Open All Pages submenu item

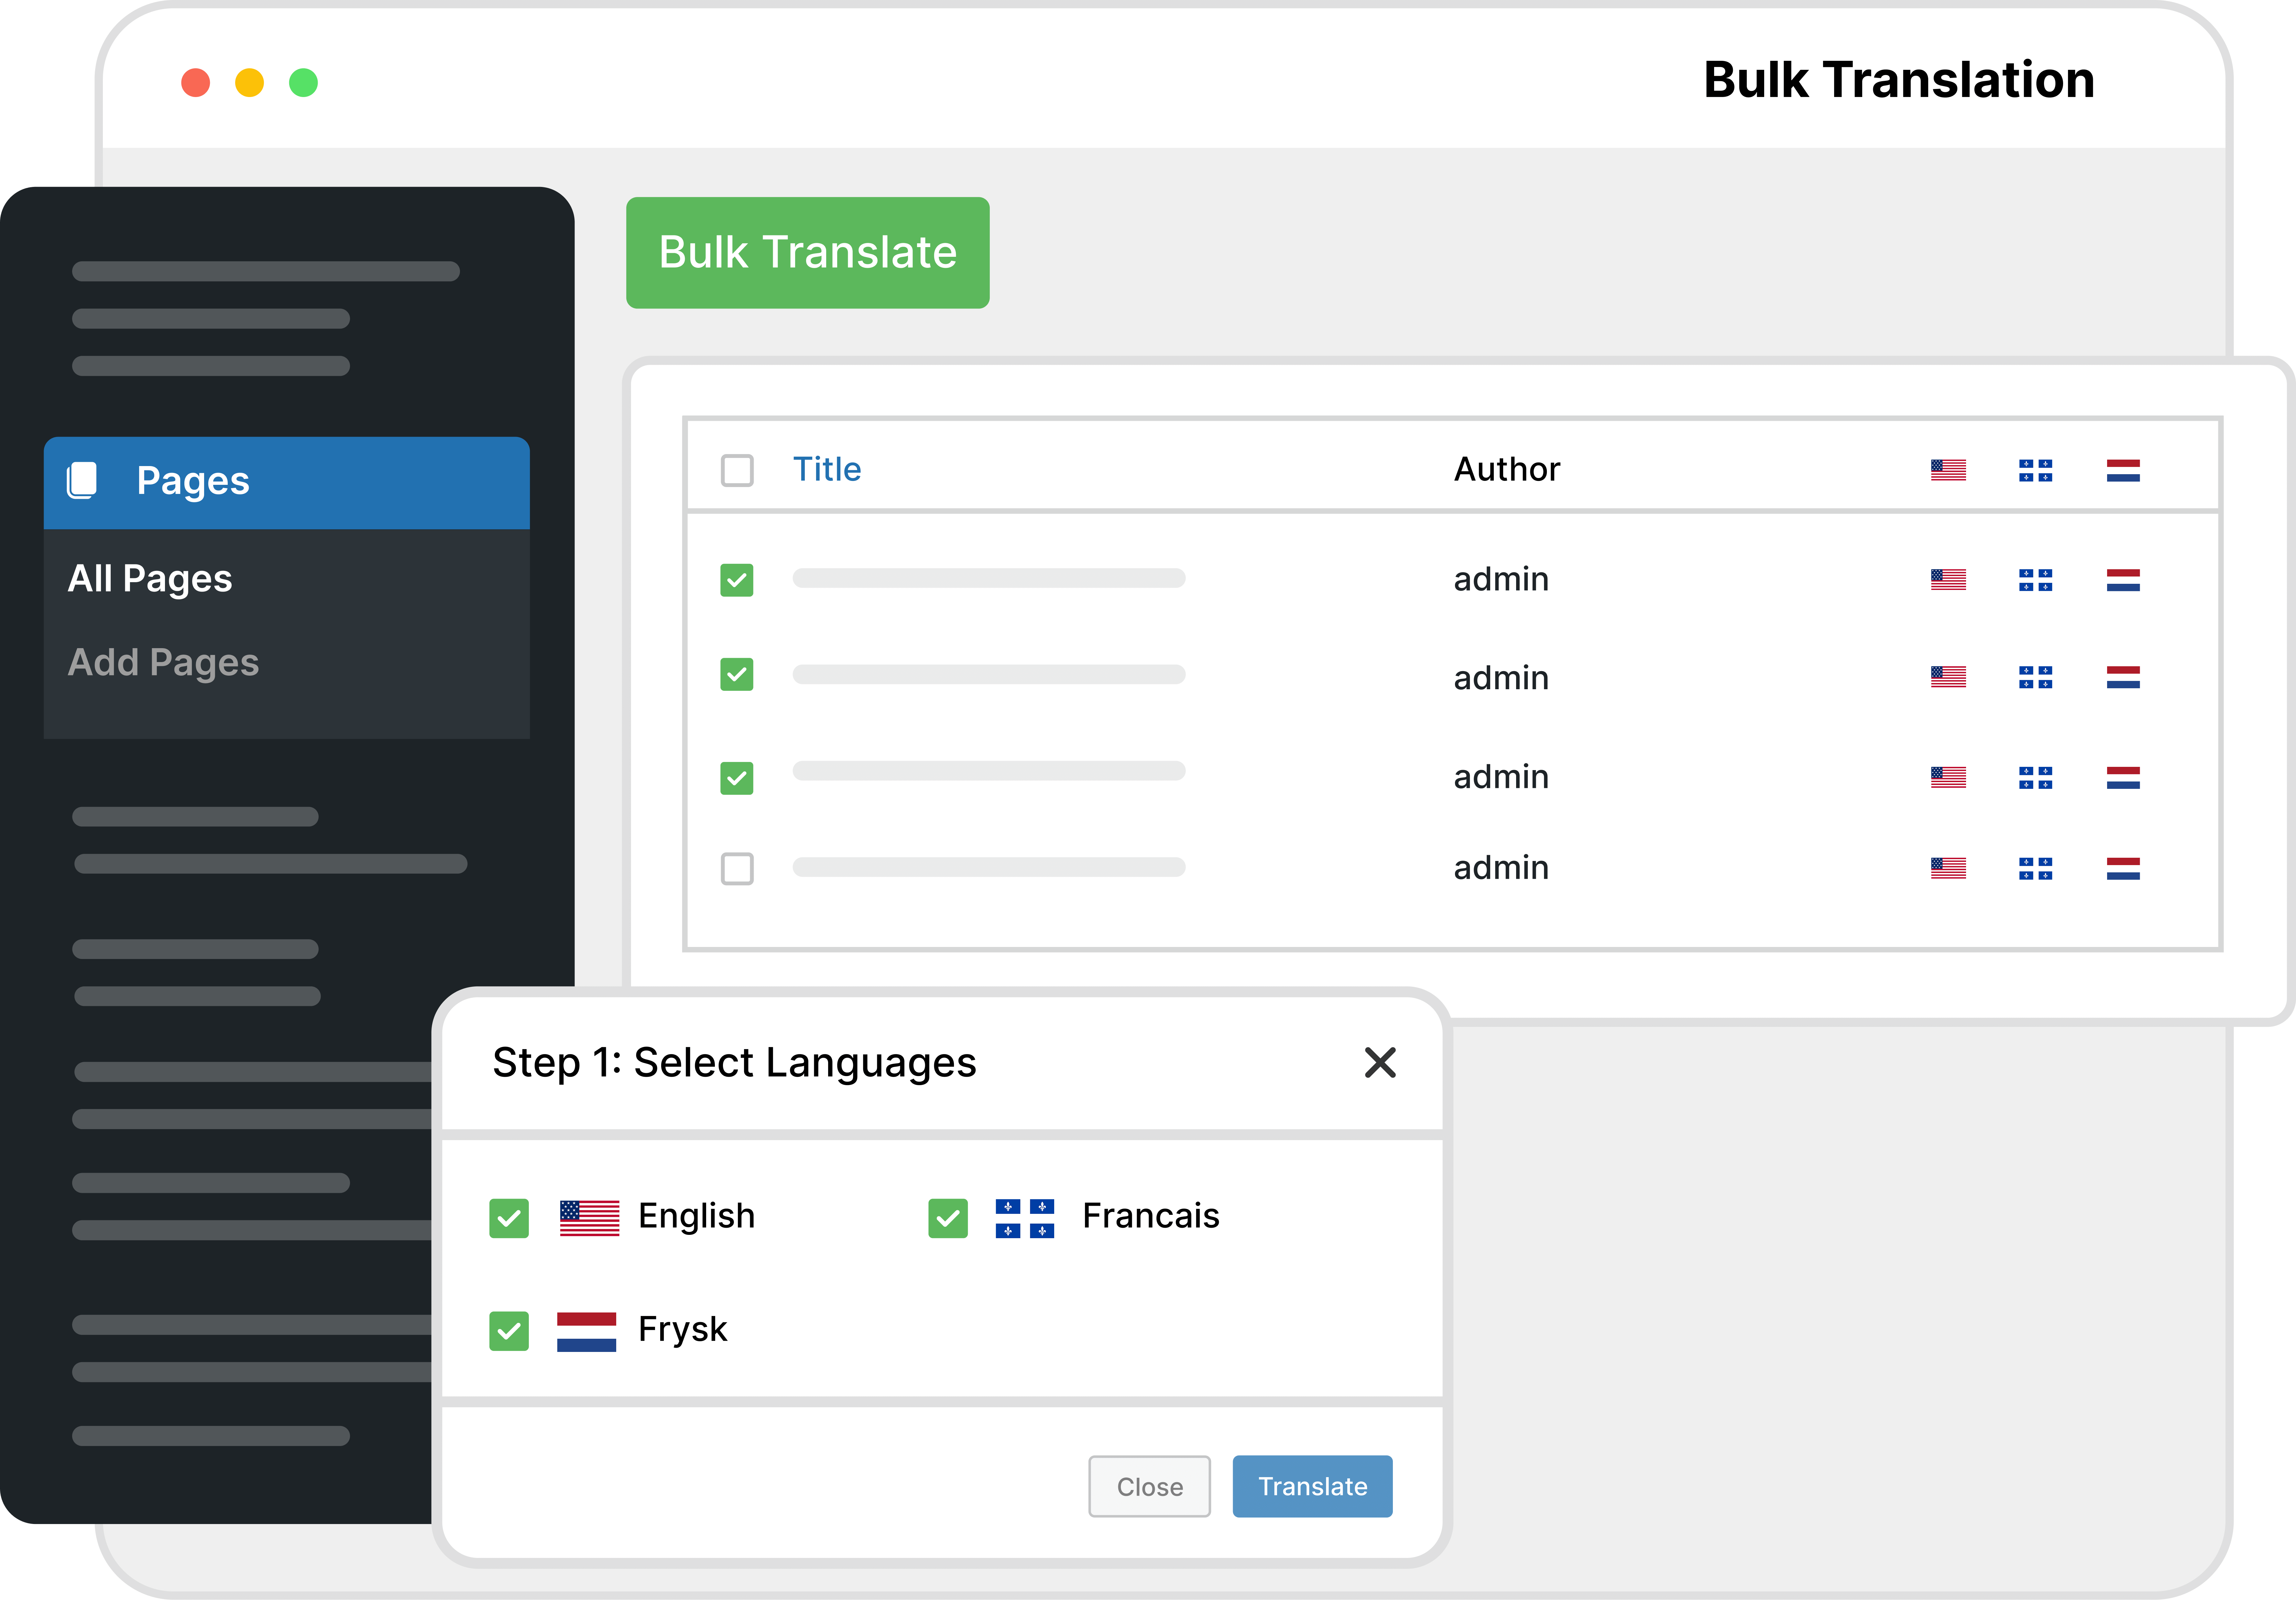pos(150,578)
